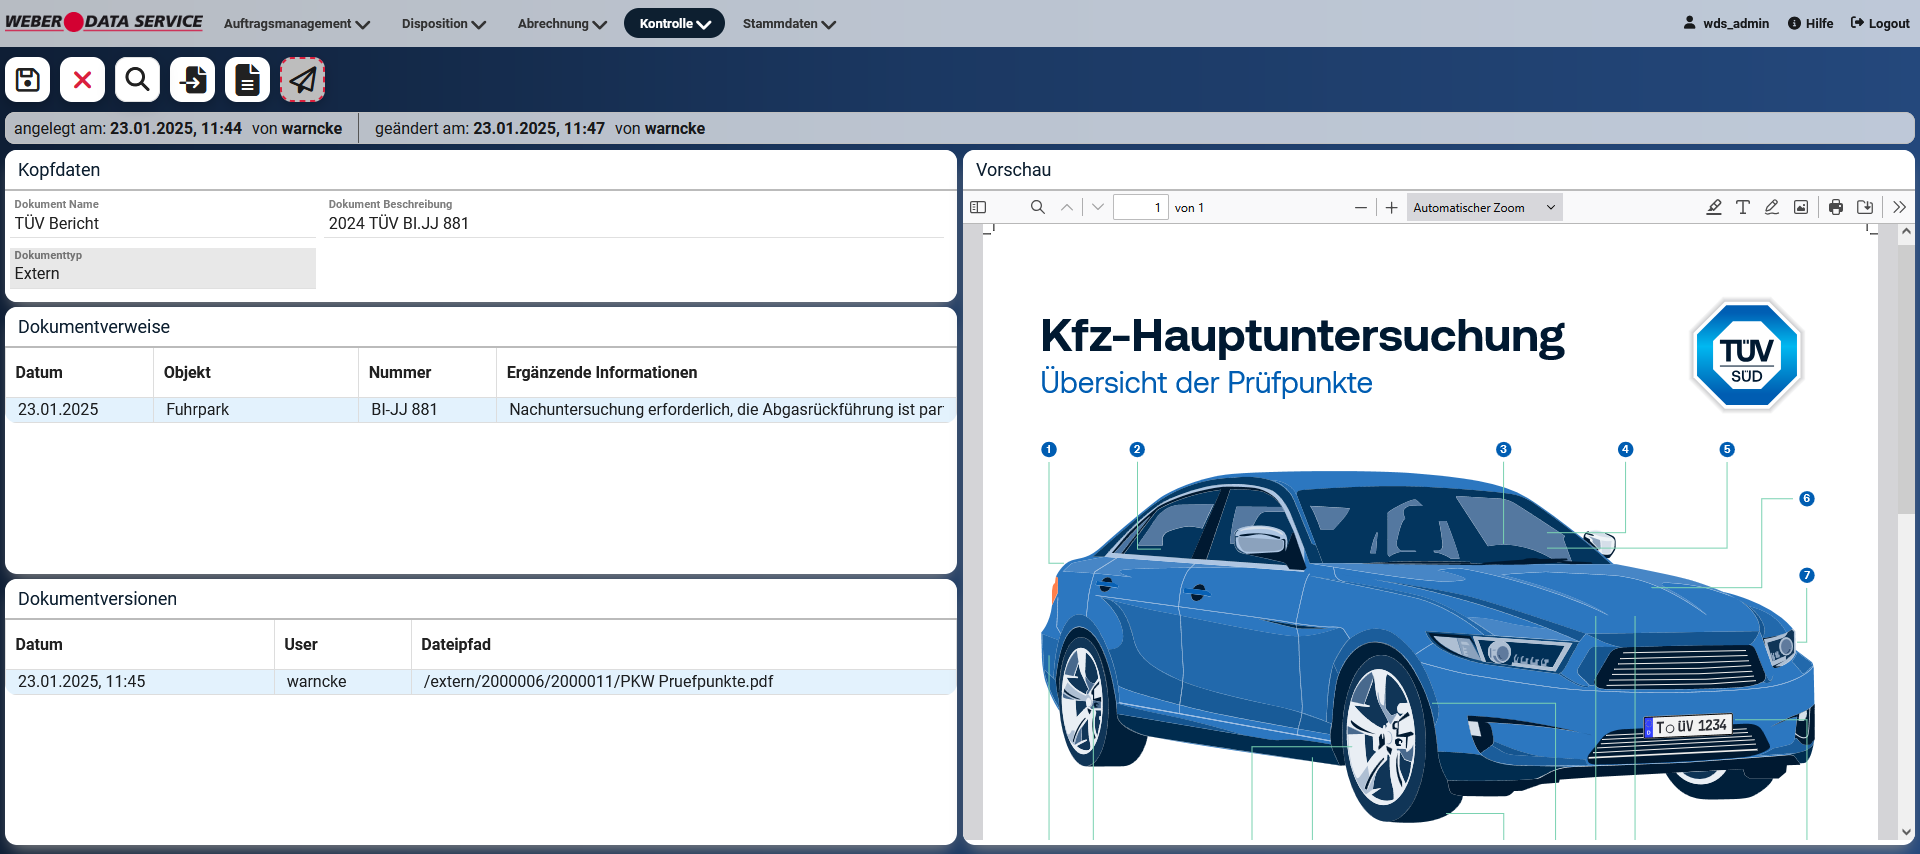This screenshot has width=1920, height=854.
Task: Open the Stammdaten menu
Action: pos(788,24)
